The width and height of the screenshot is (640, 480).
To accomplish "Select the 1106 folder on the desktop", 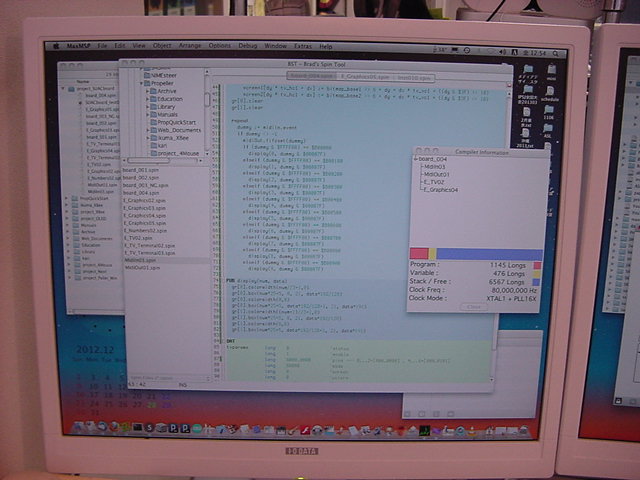I will (549, 111).
